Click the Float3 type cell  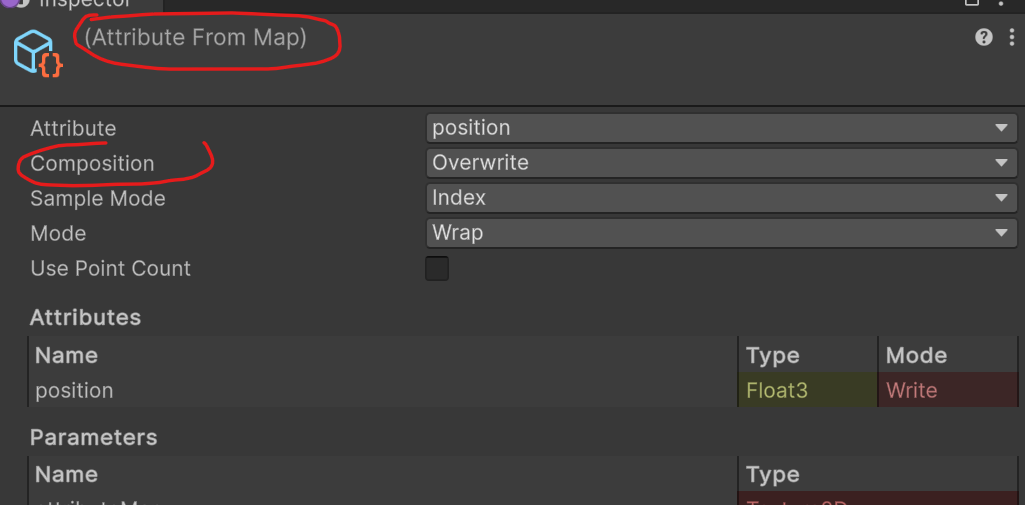(808, 390)
